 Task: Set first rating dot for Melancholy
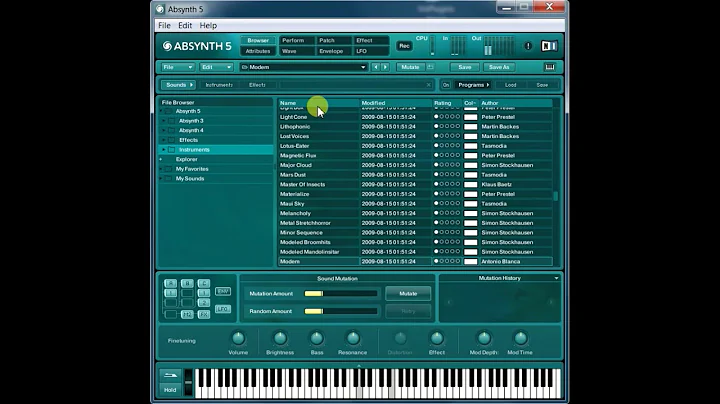436,213
